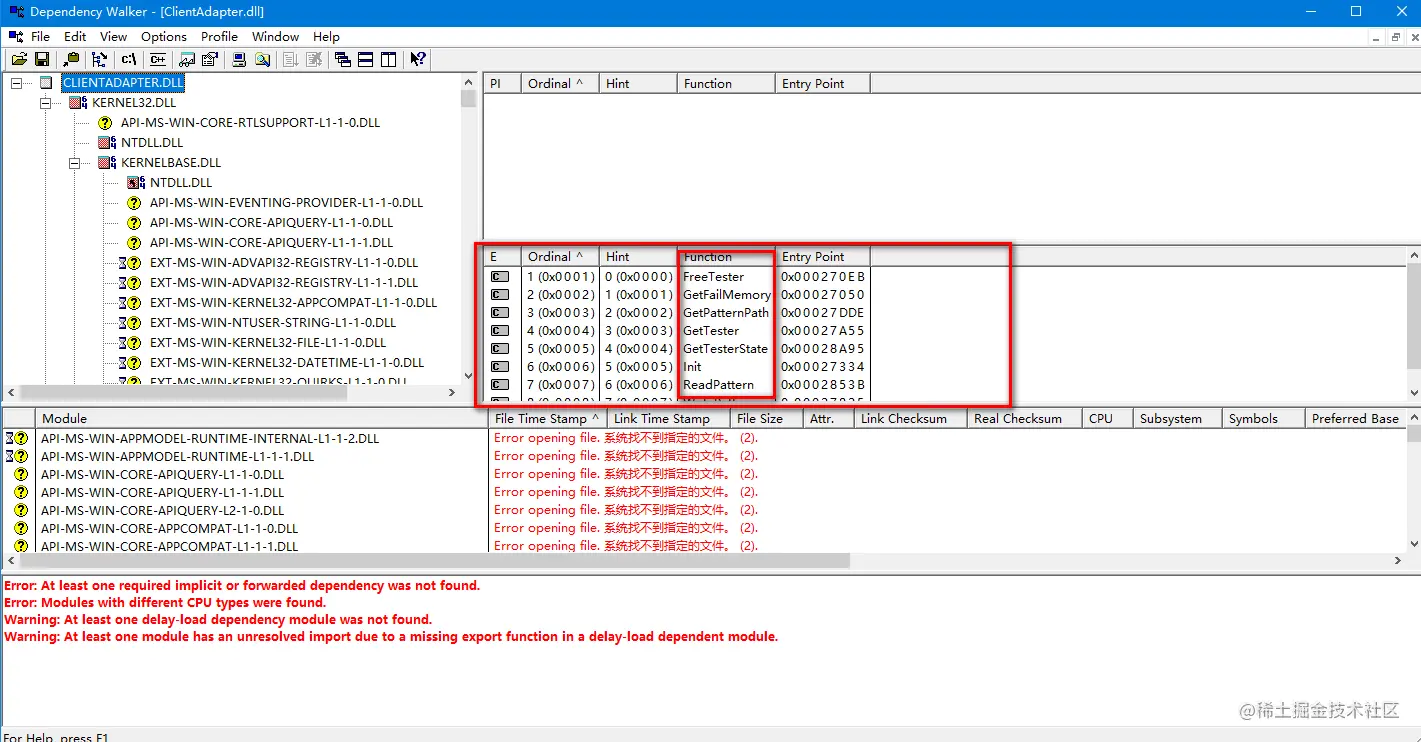Viewport: 1421px width, 742px height.
Task: Sort modules by Subsystem column header
Action: click(1178, 419)
